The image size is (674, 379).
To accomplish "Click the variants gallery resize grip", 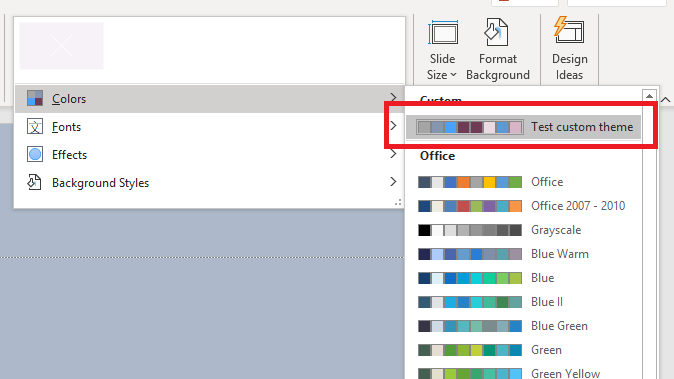I will (398, 202).
